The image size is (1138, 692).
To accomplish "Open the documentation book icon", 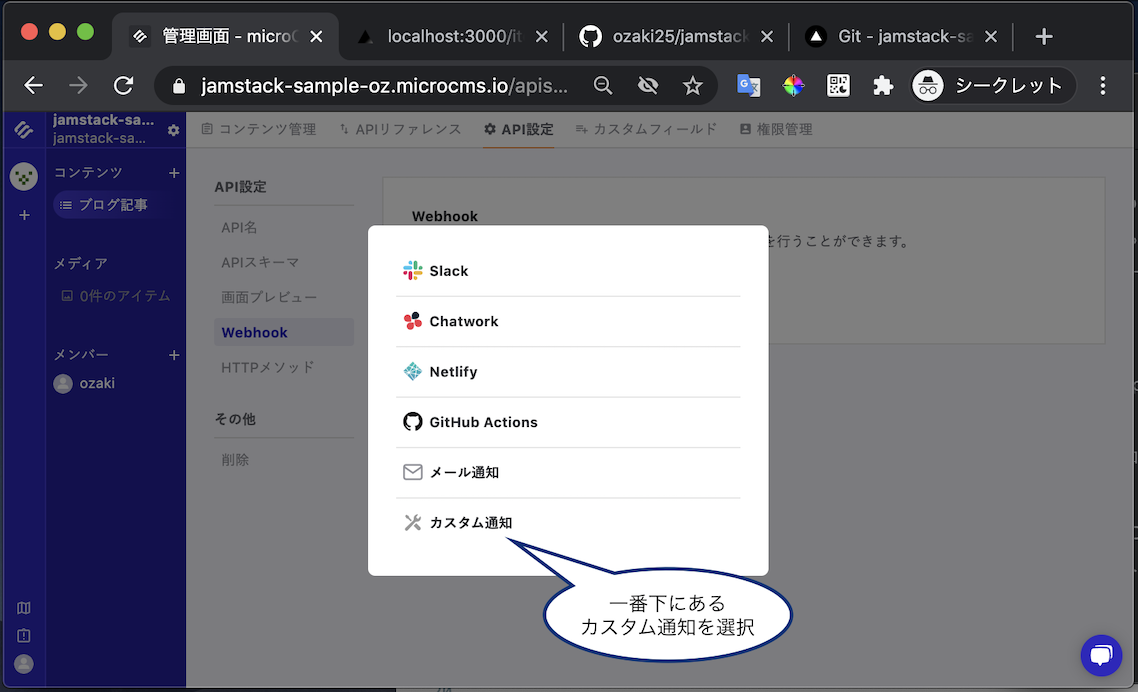I will pos(24,608).
